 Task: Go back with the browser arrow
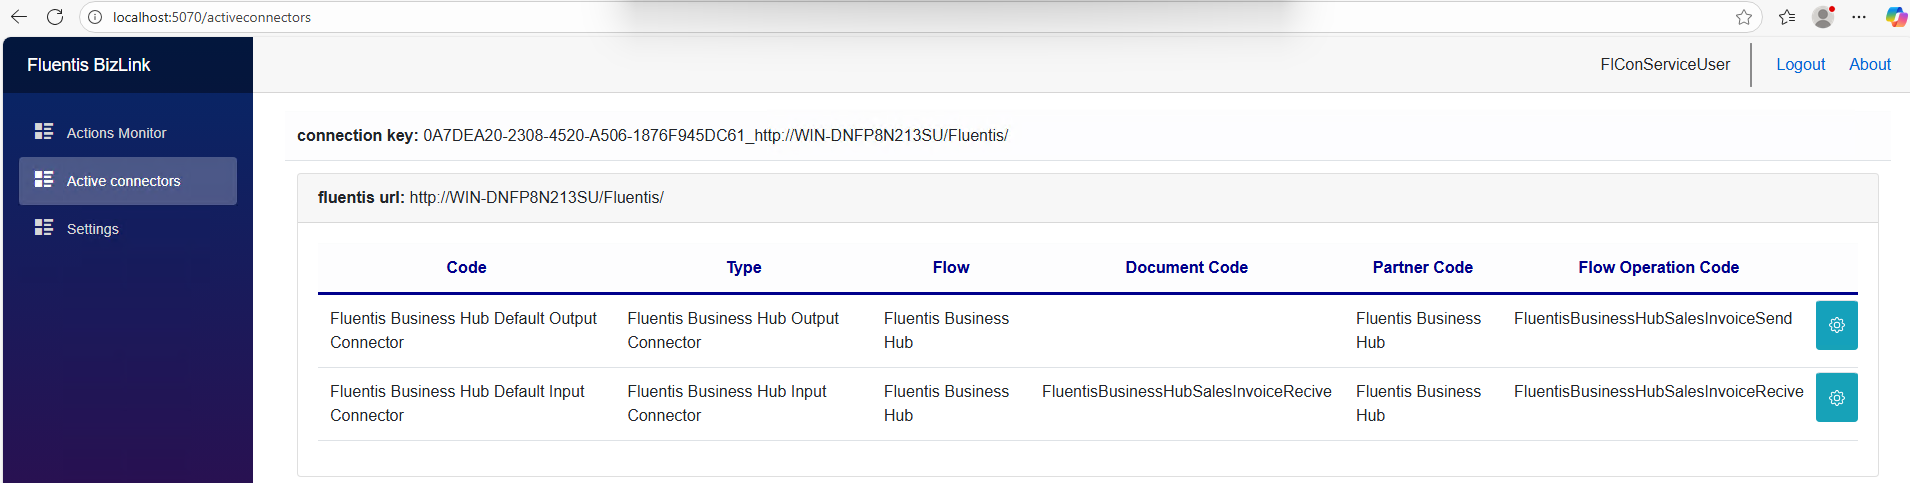[19, 17]
